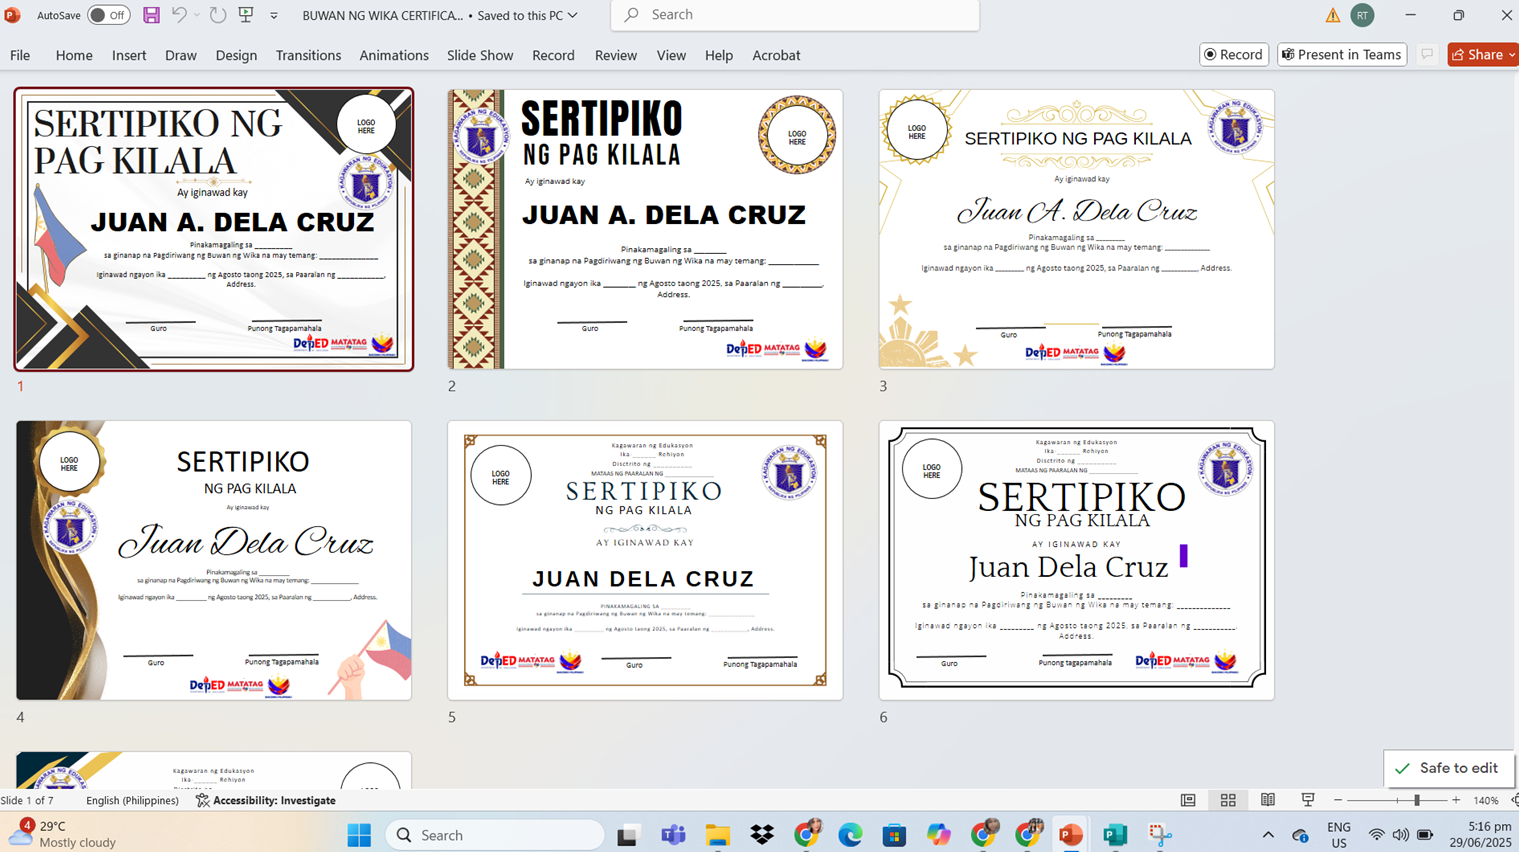Select slide 2 thumbnail with woven border
Viewport: 1519px width, 852px height.
[645, 229]
